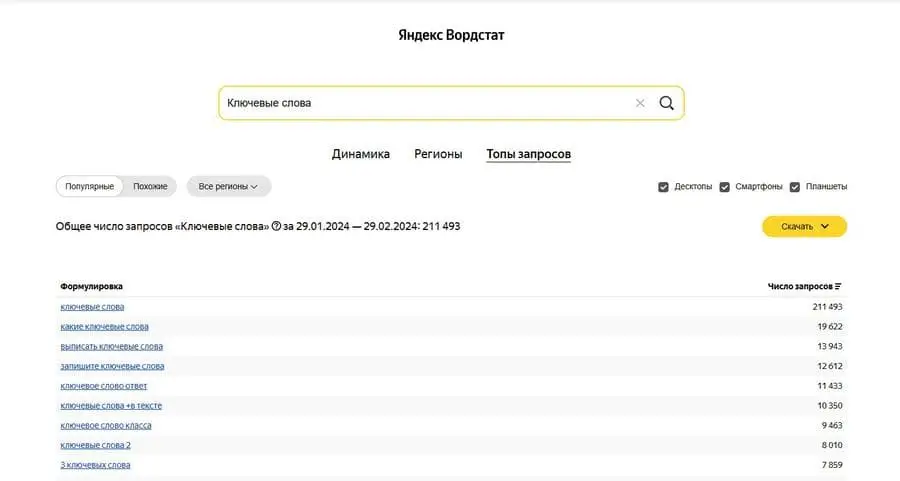The image size is (900, 481).
Task: Select the count value 11 433
Action: pyautogui.click(x=830, y=386)
